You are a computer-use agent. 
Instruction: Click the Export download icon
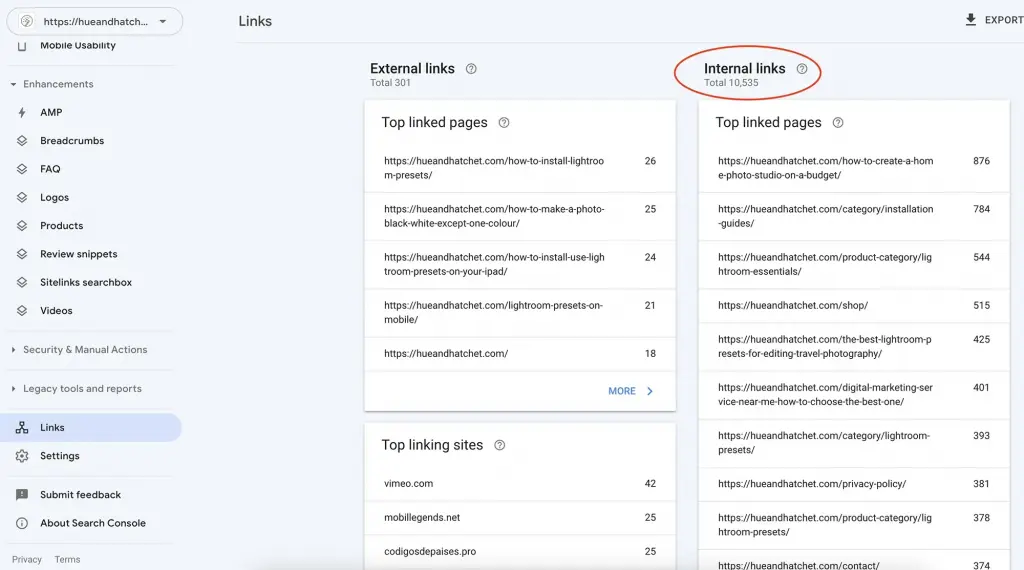coord(971,20)
